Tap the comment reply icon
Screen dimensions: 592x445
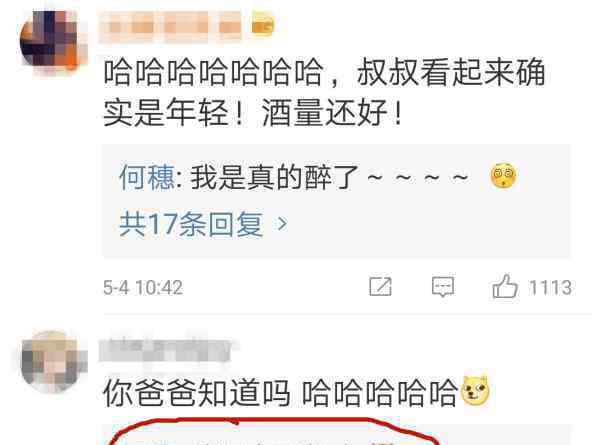(x=442, y=287)
